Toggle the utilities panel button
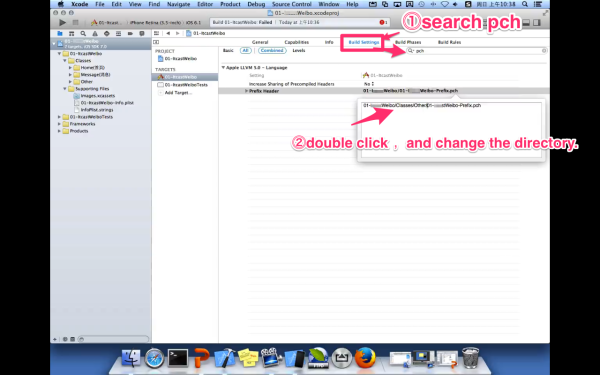This screenshot has width=600, height=375. 537,23
